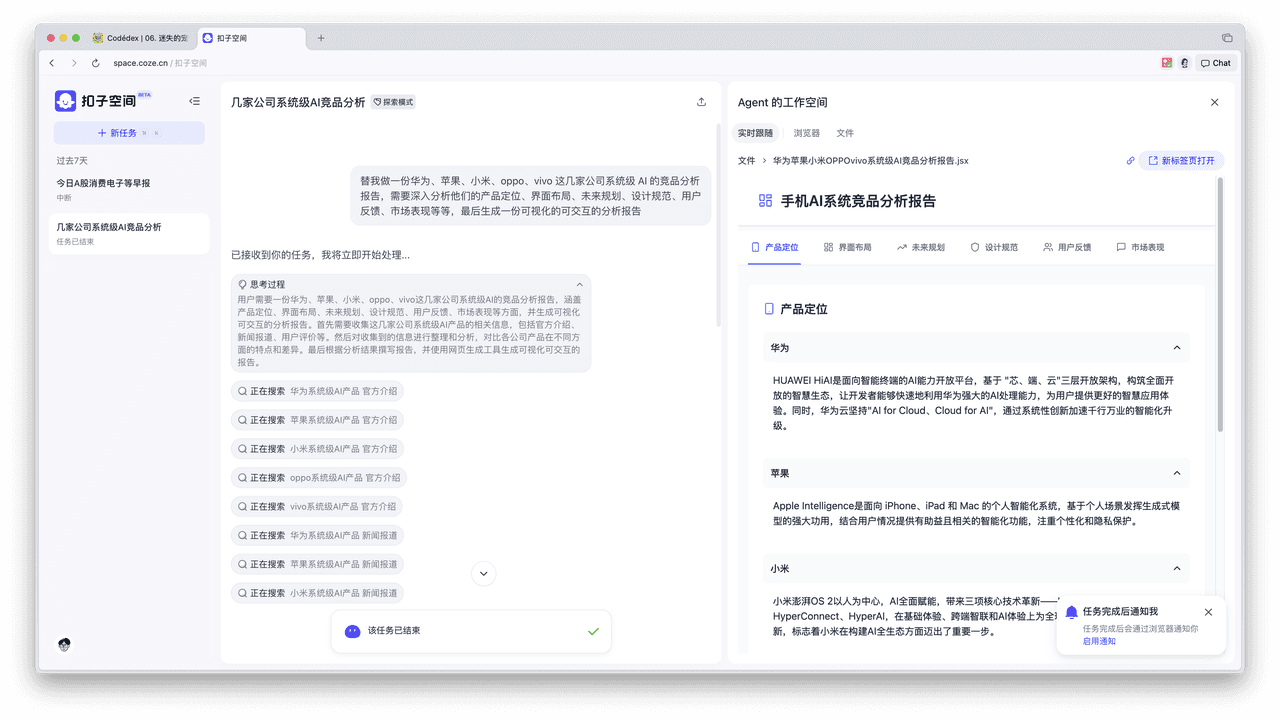The height and width of the screenshot is (720, 1280).
Task: Toggle the 探索模式 mode badge
Action: pyautogui.click(x=393, y=102)
